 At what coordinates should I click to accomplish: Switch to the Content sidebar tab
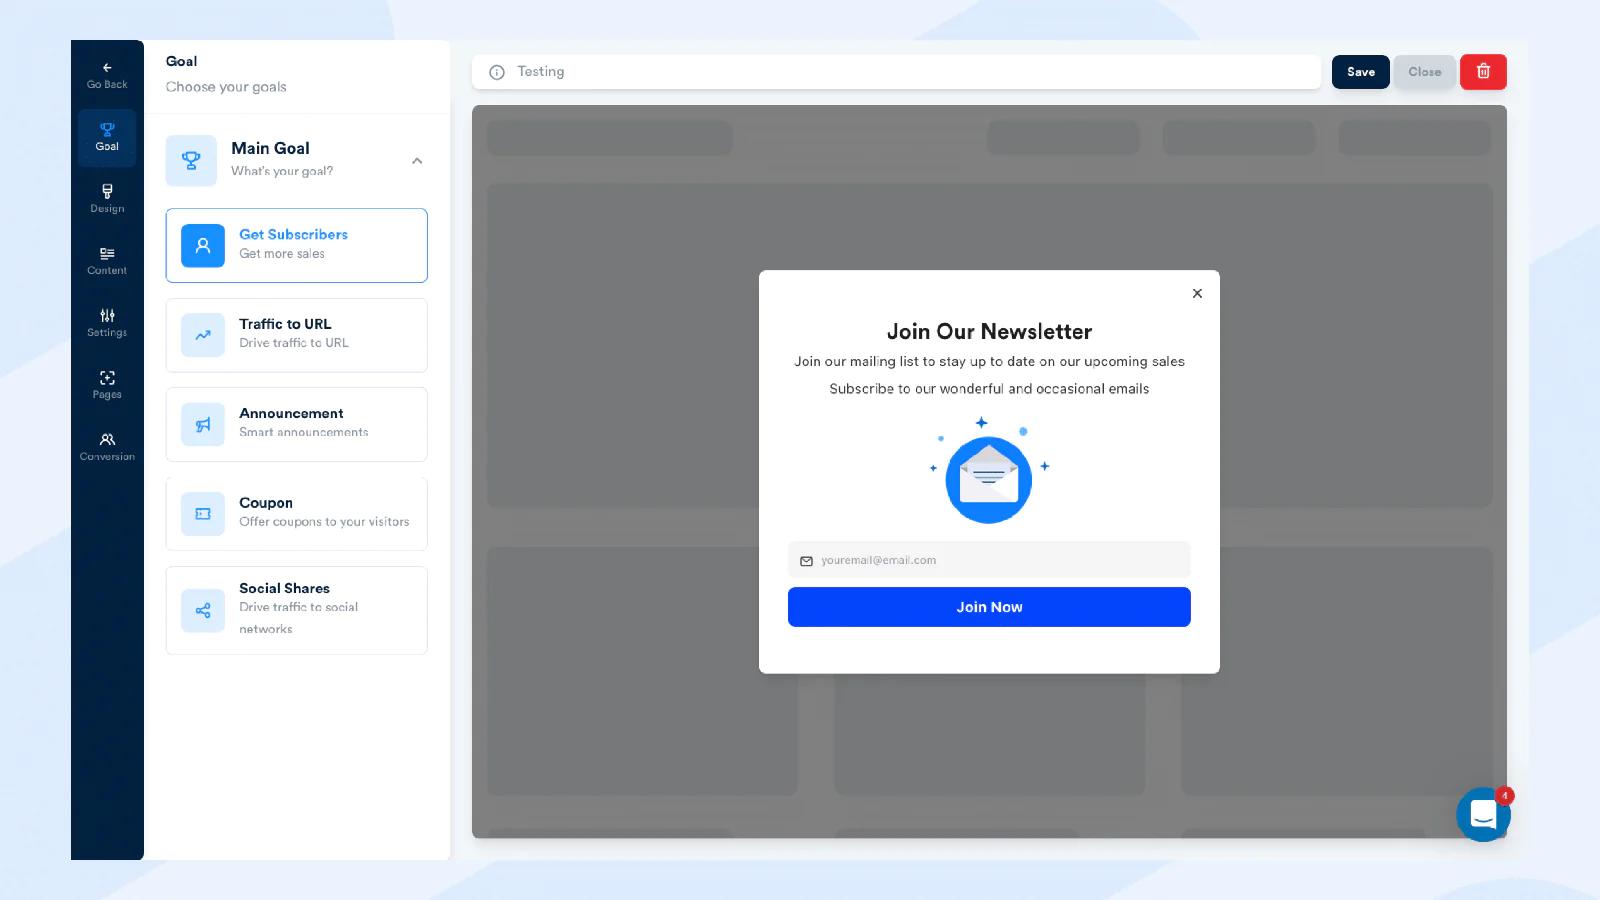(x=107, y=261)
